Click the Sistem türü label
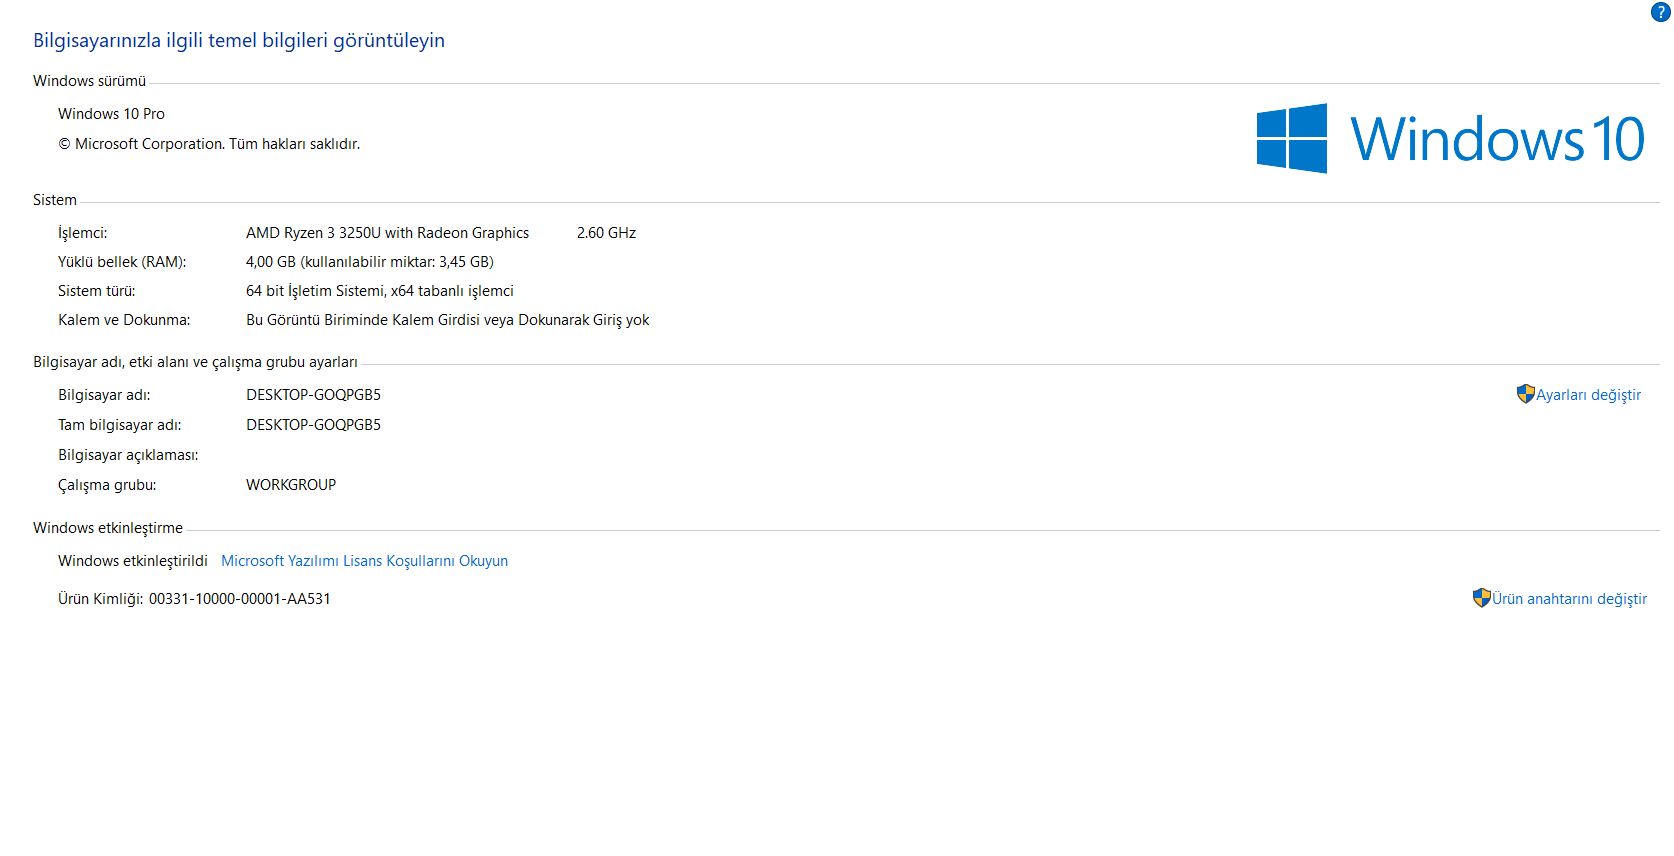This screenshot has height=856, width=1674. tap(96, 291)
